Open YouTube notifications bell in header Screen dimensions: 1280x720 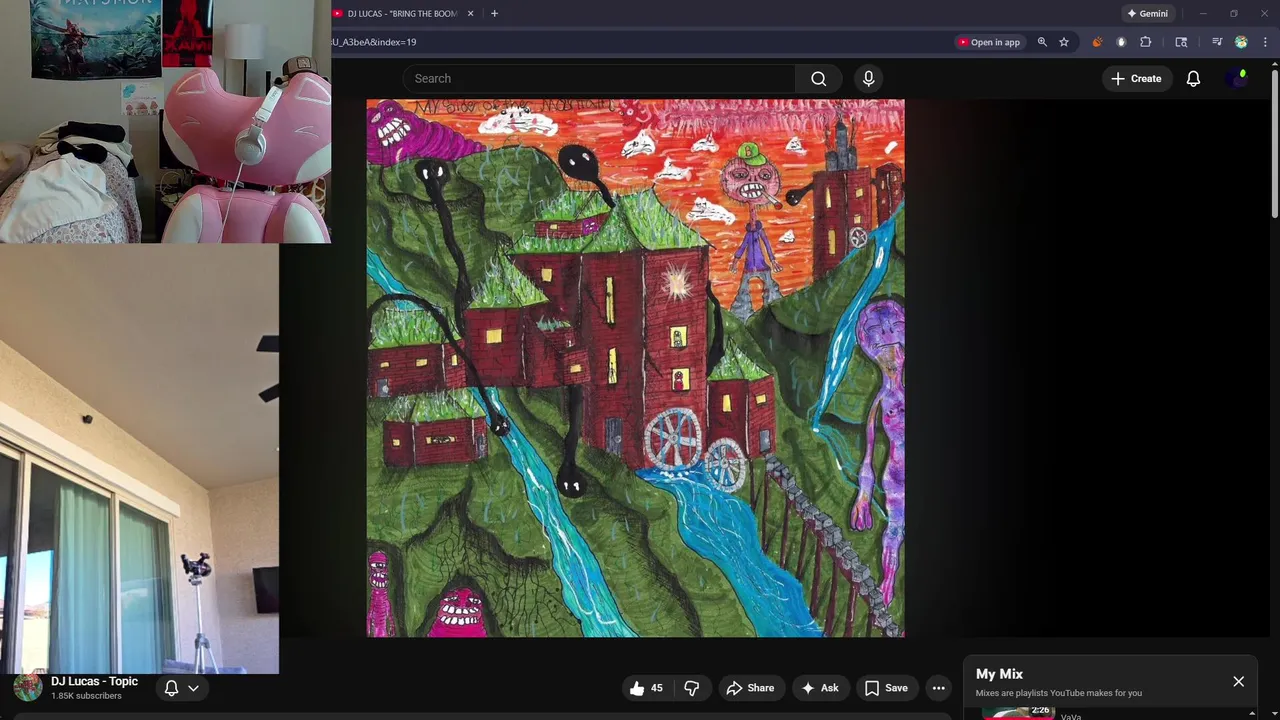(x=1193, y=78)
